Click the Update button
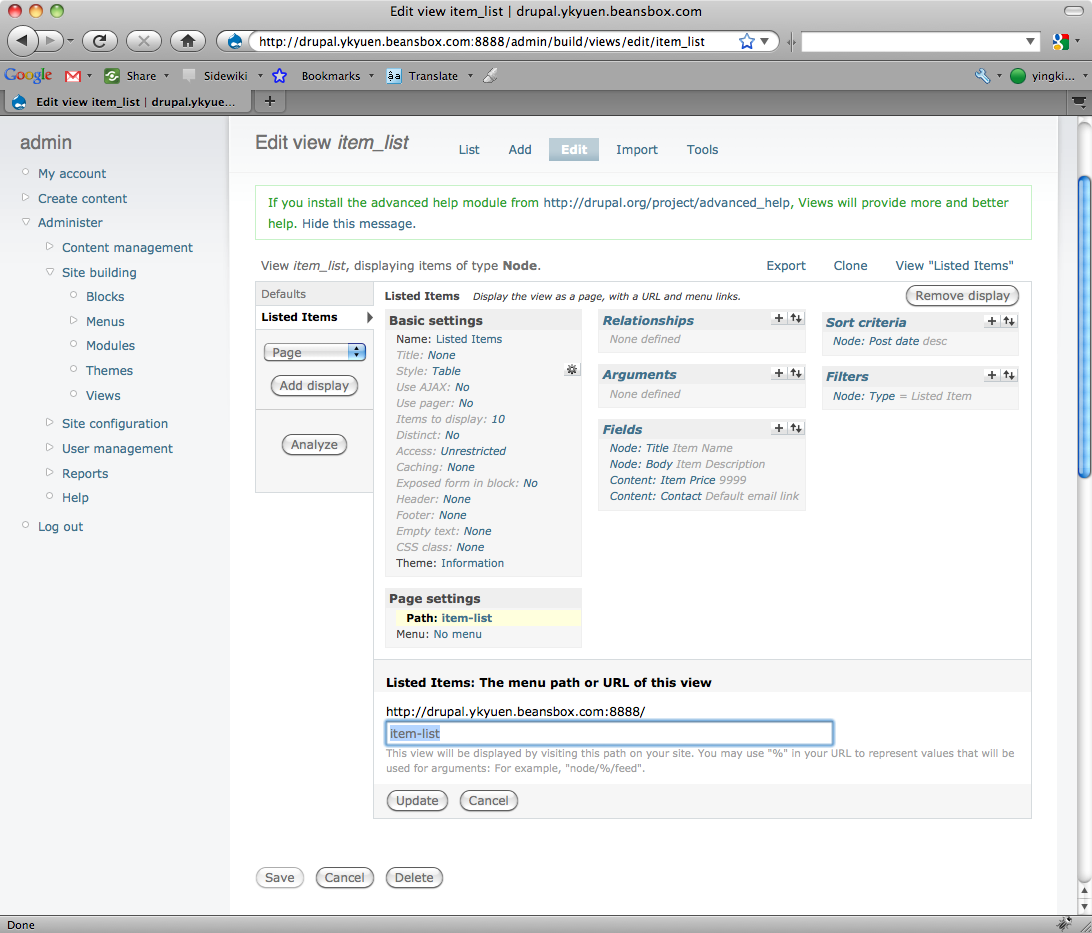 [x=417, y=800]
